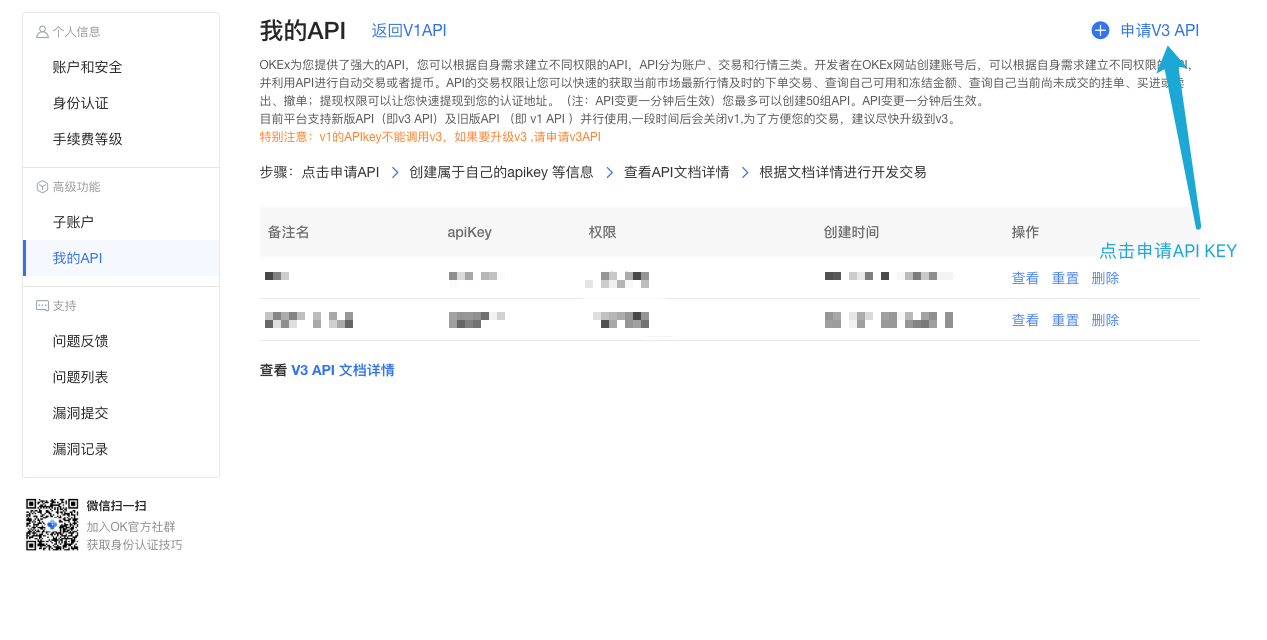Open 身份认证 in the sidebar
Viewport: 1267px width, 640px height.
pyautogui.click(x=80, y=103)
